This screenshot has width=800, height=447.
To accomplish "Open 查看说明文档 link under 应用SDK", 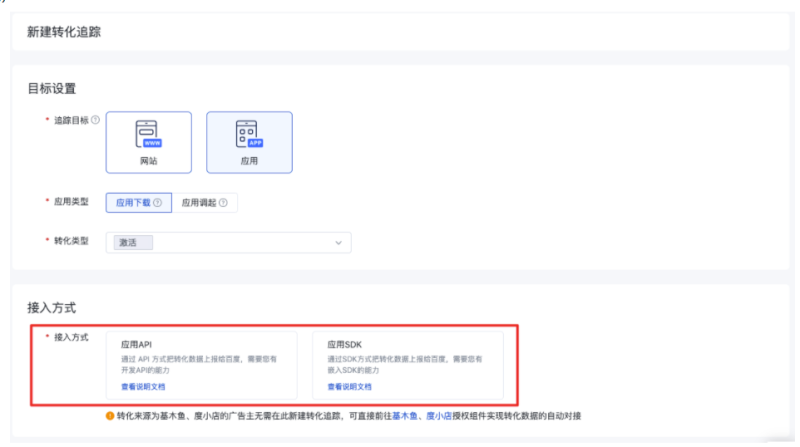I will click(x=349, y=387).
